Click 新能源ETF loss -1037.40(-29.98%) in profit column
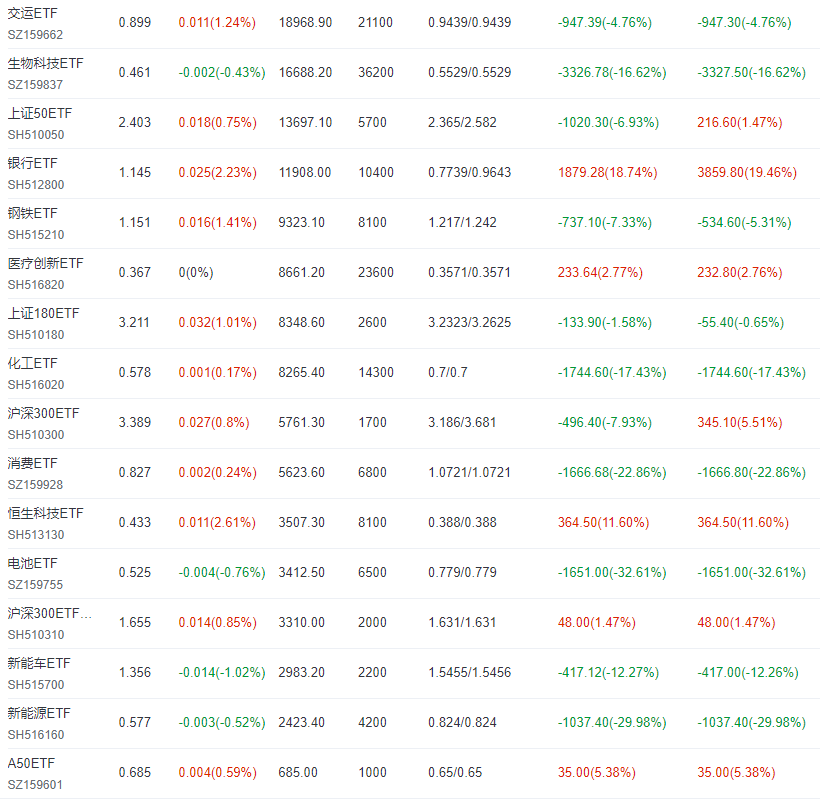This screenshot has height=801, width=820. (612, 723)
